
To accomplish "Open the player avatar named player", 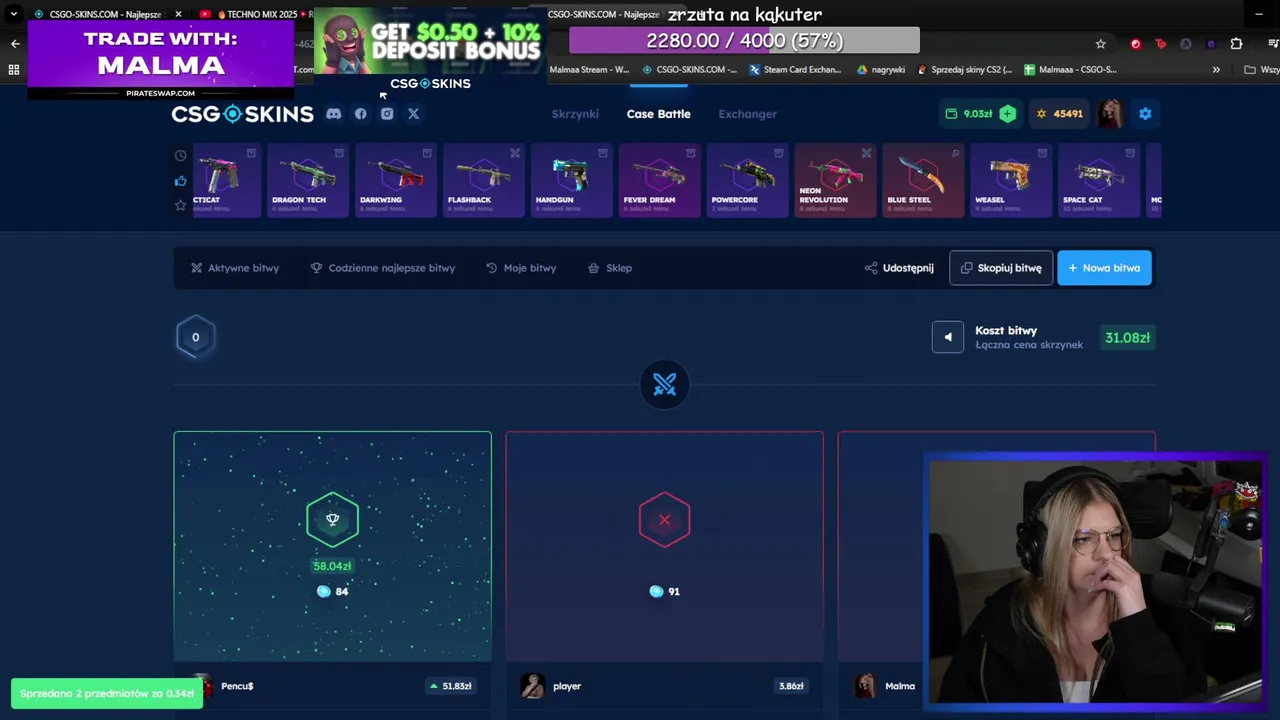I will pyautogui.click(x=532, y=686).
